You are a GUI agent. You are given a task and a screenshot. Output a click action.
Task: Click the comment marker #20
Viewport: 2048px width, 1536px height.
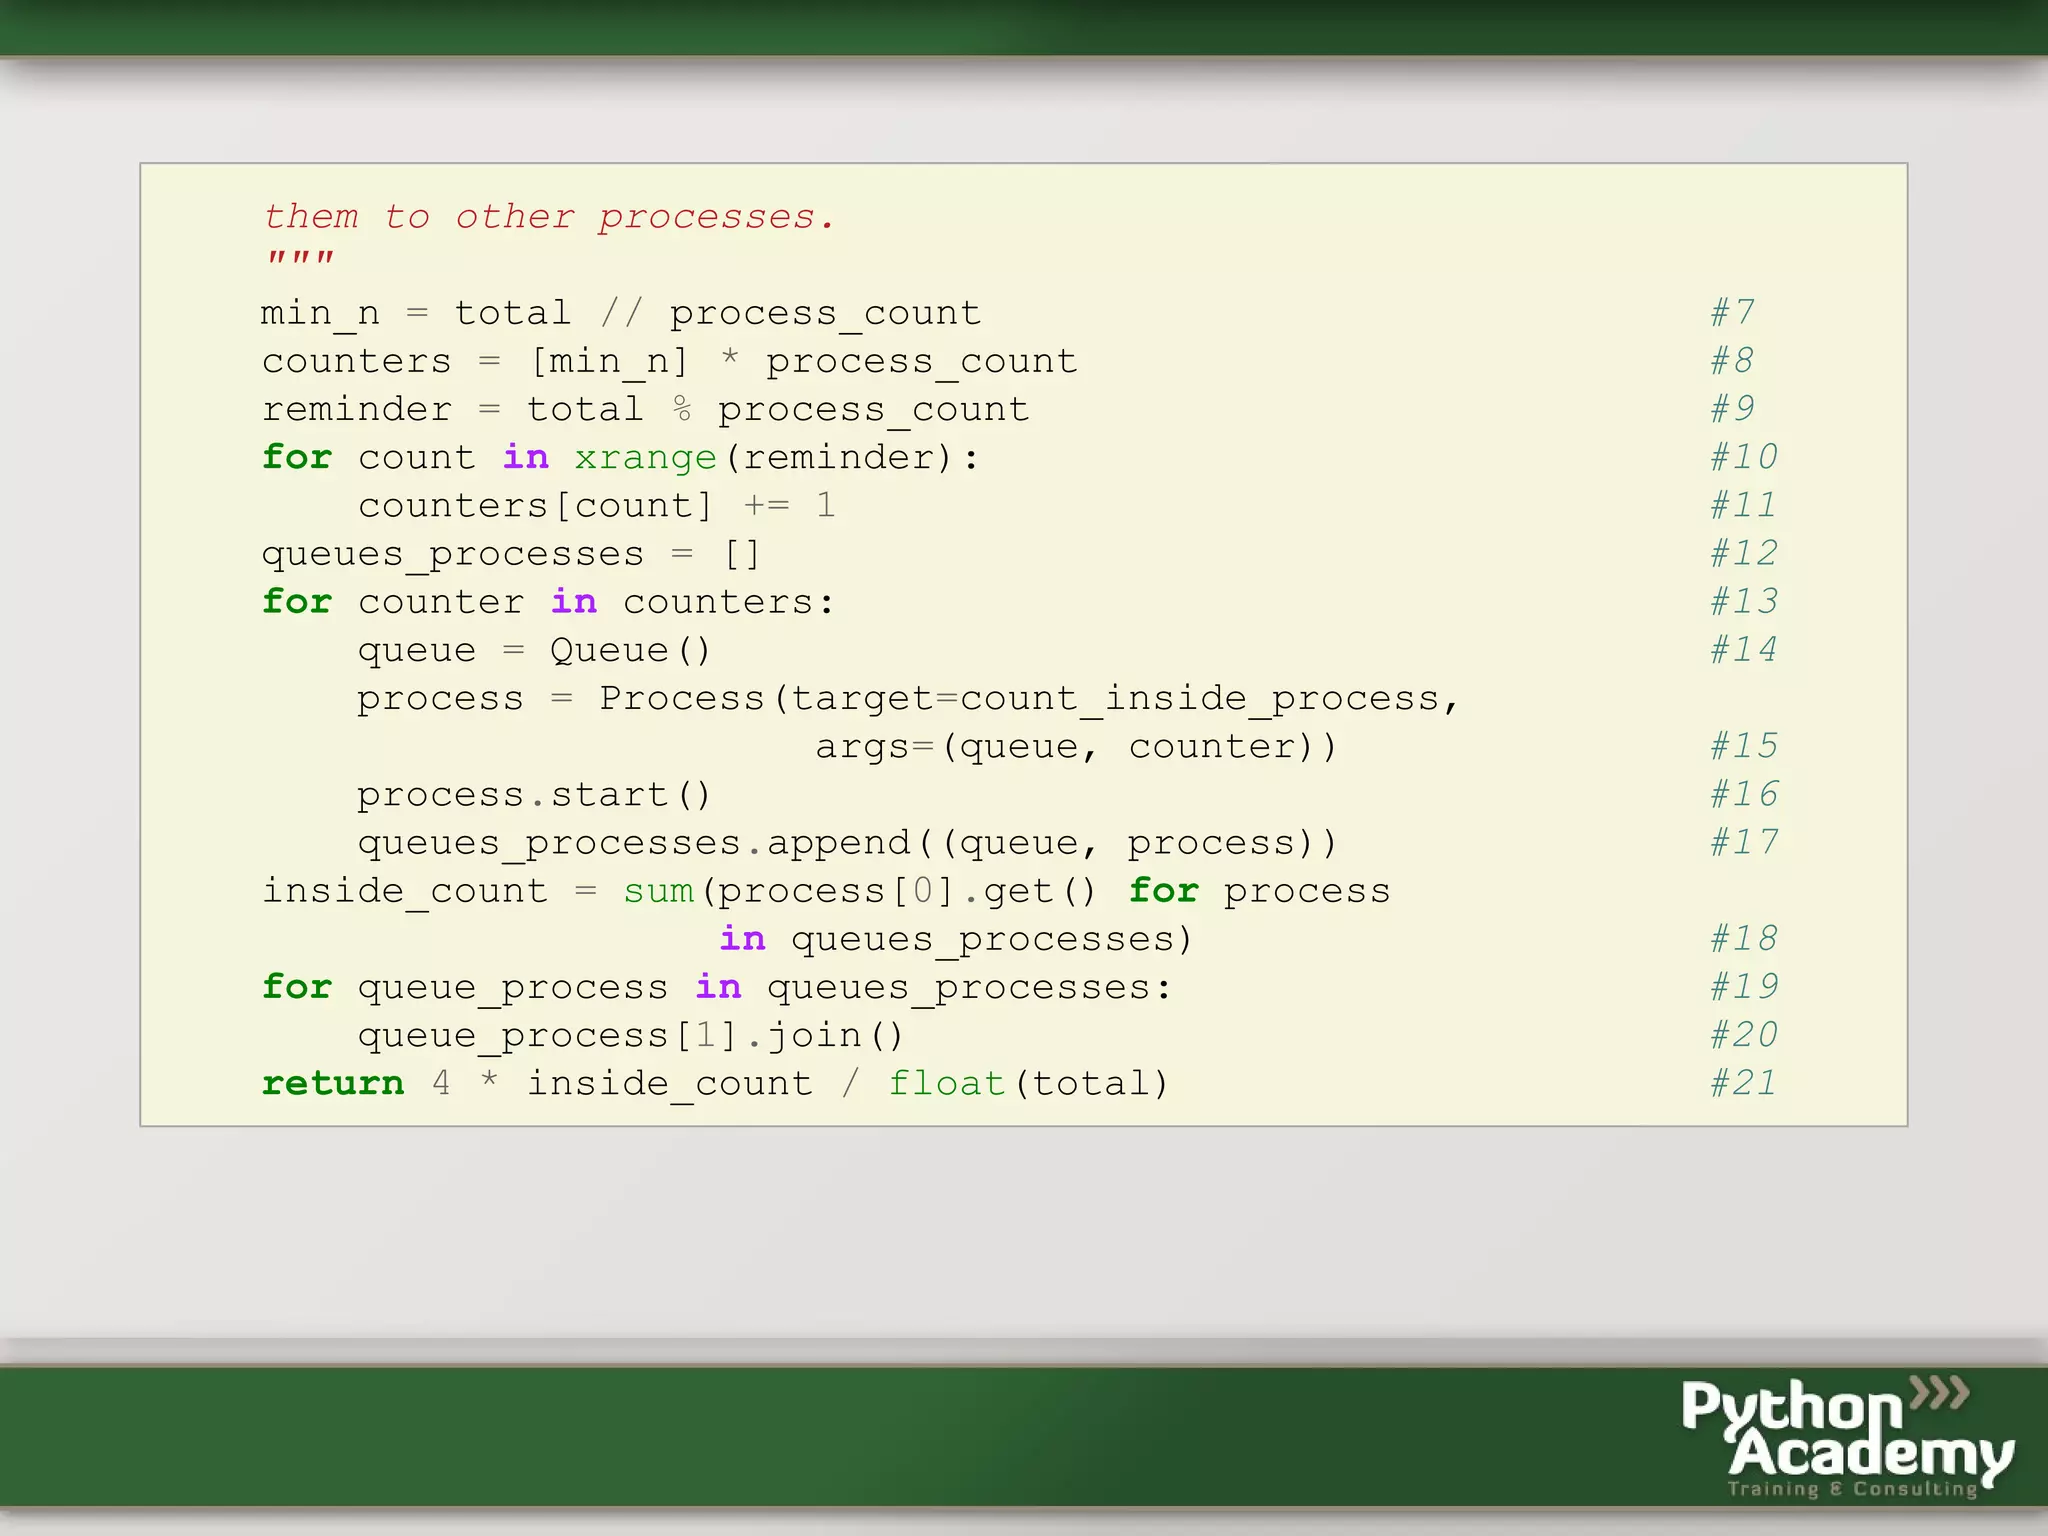pyautogui.click(x=1744, y=1034)
